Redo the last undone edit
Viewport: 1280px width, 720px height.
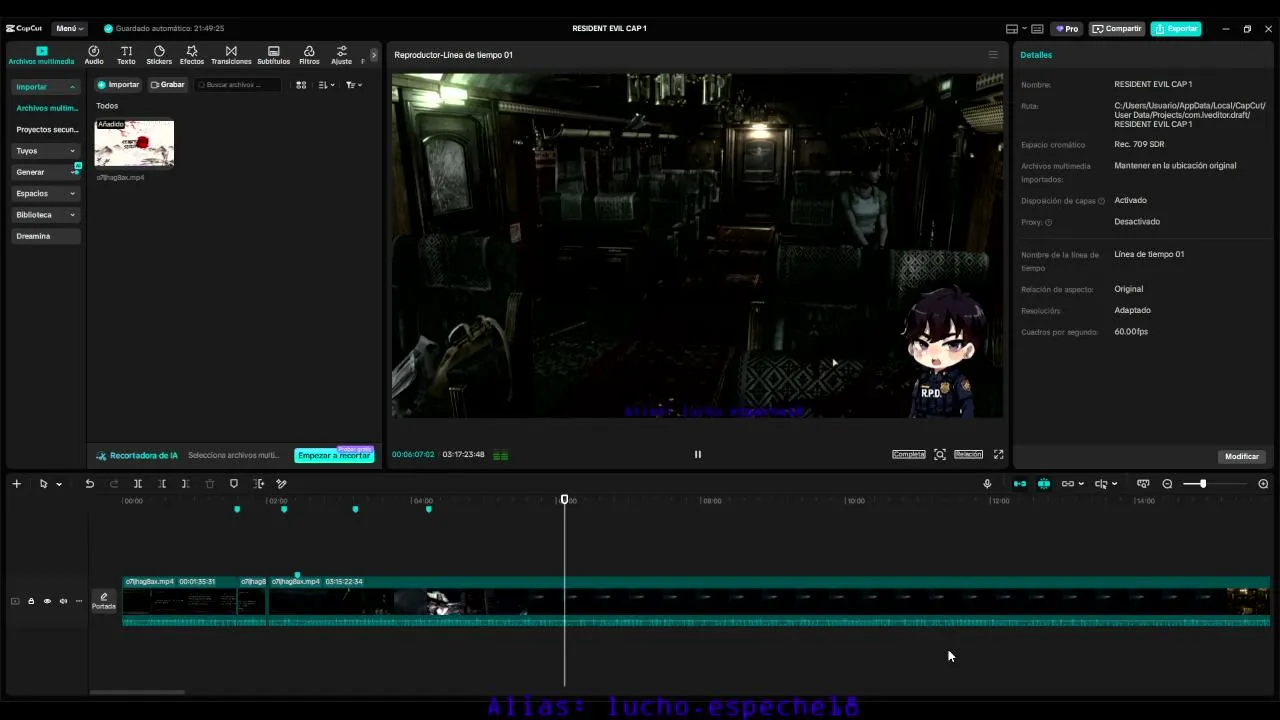pos(113,484)
